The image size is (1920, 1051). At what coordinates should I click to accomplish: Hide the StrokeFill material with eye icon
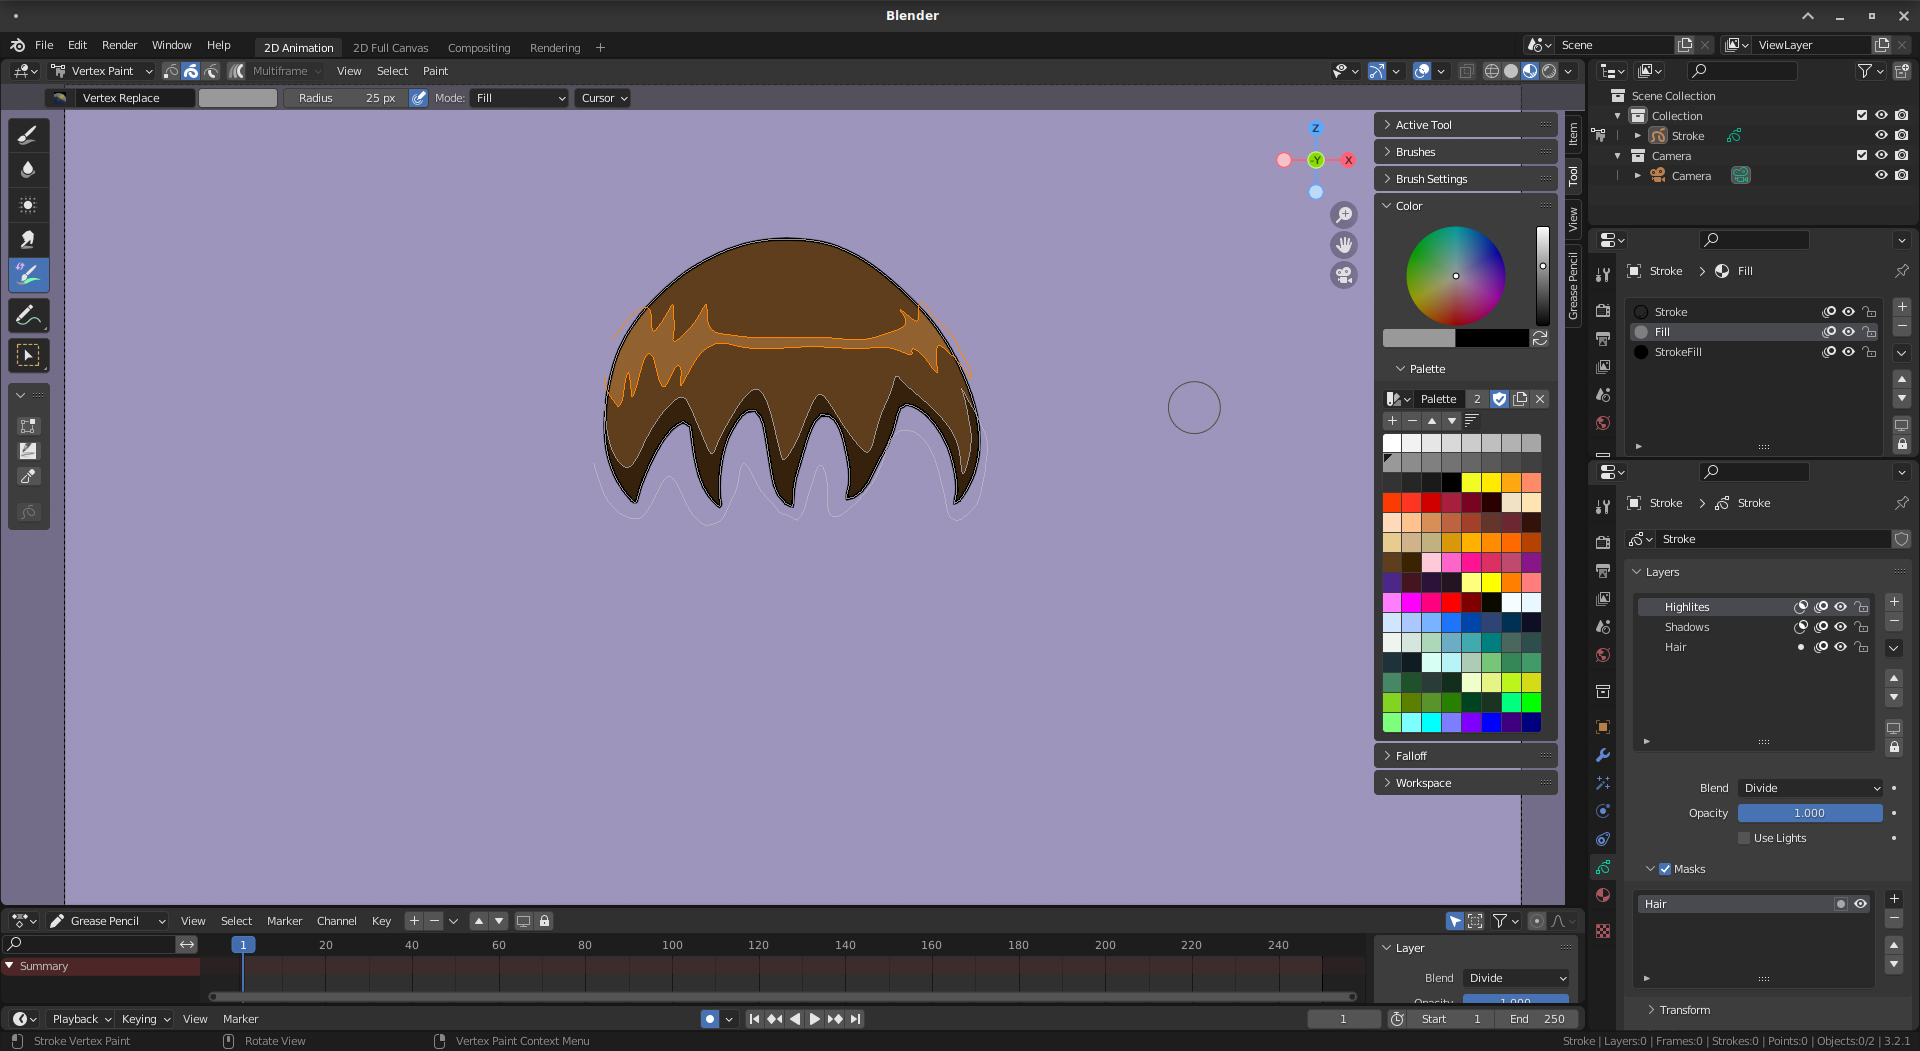[x=1849, y=352]
